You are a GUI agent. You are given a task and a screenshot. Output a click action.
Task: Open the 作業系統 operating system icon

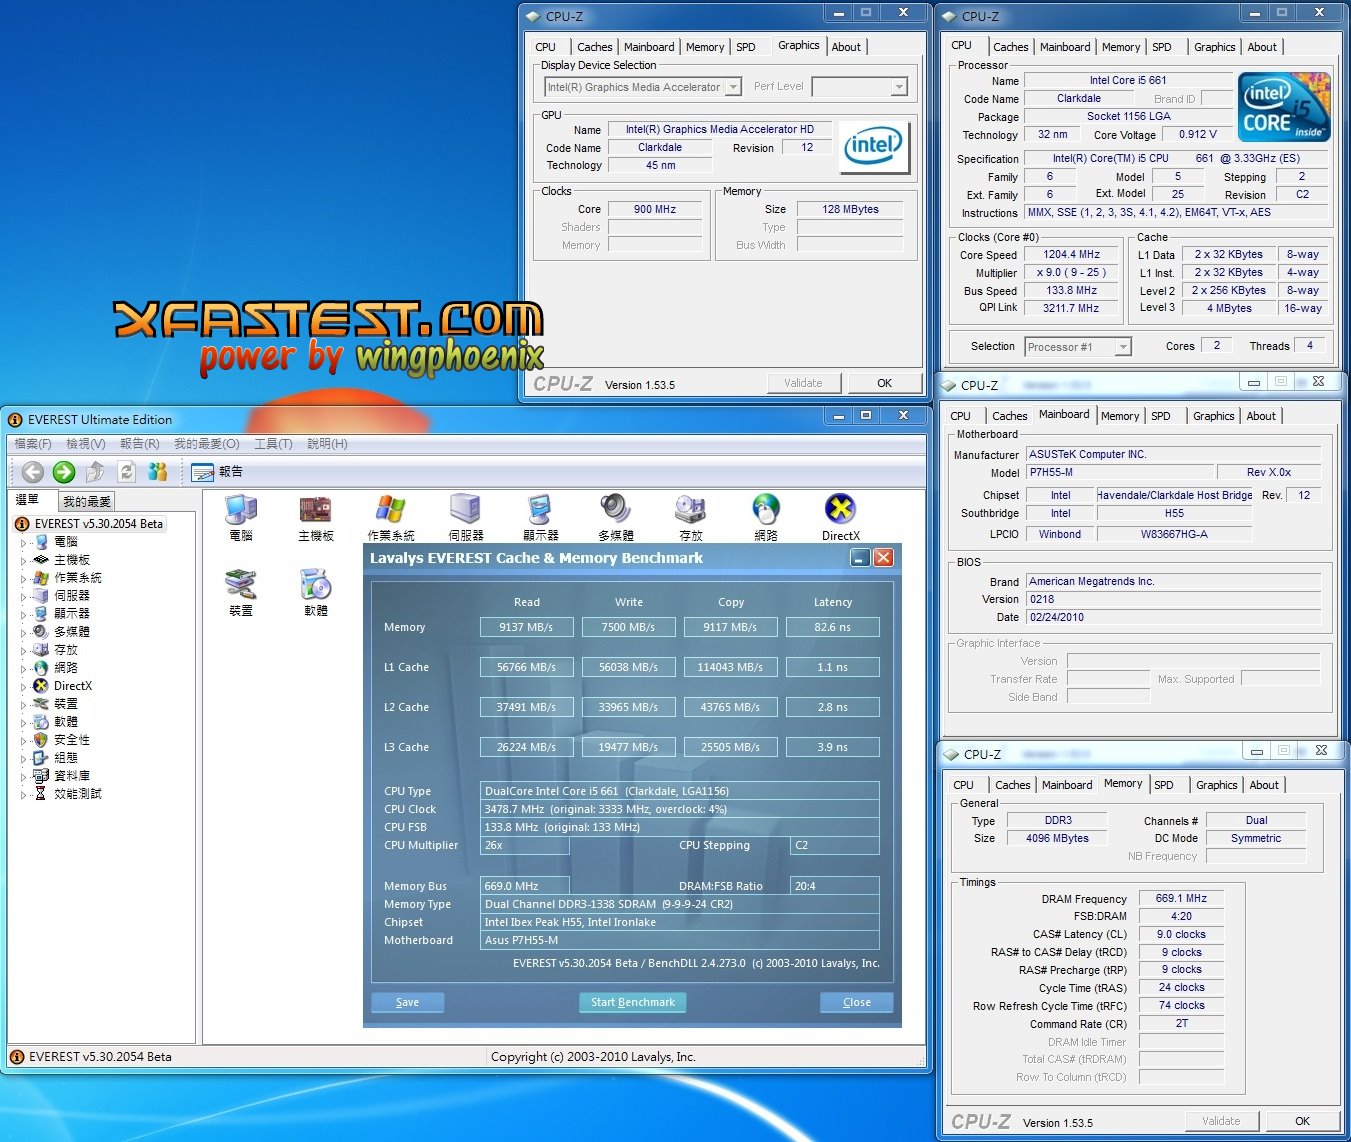(390, 518)
